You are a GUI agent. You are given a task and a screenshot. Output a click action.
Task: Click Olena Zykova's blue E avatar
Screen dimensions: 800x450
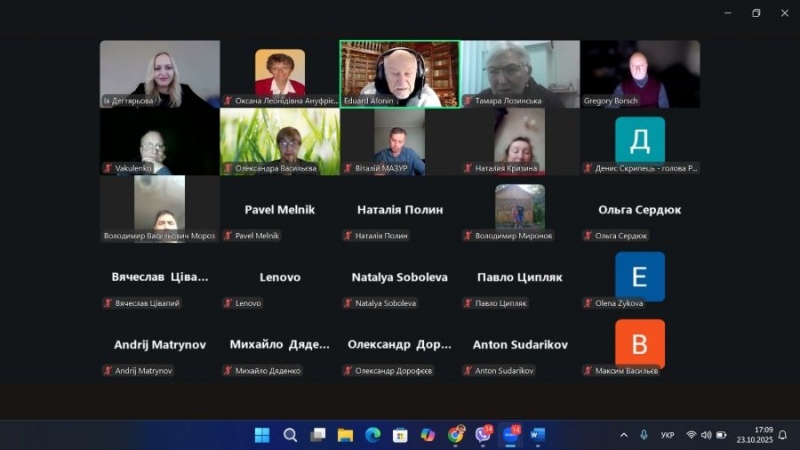pos(640,277)
